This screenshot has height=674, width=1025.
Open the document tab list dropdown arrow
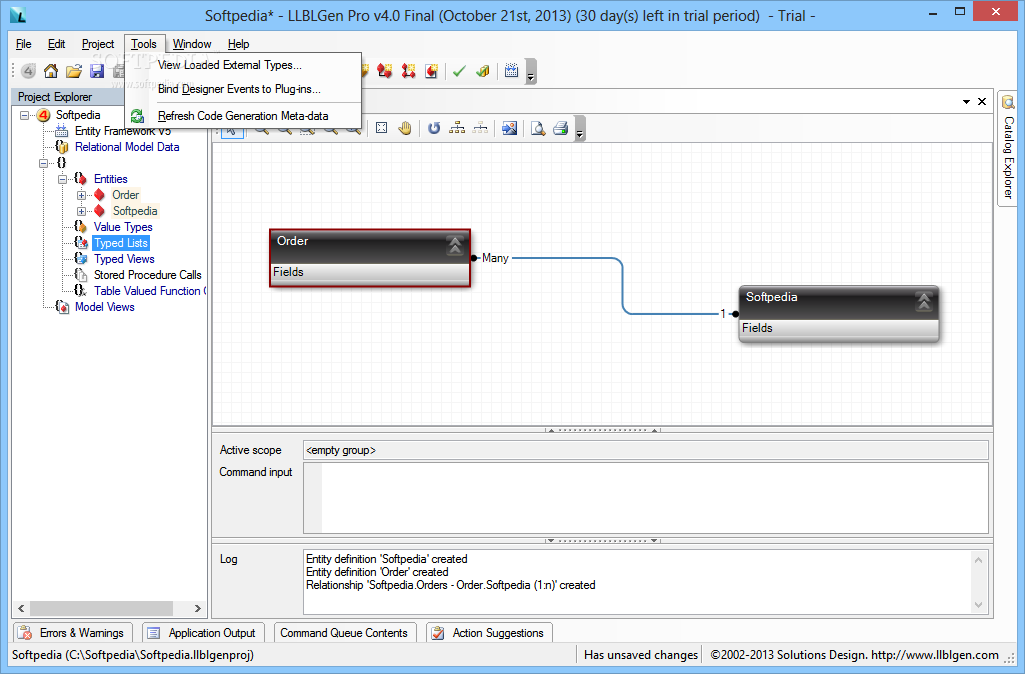[966, 101]
